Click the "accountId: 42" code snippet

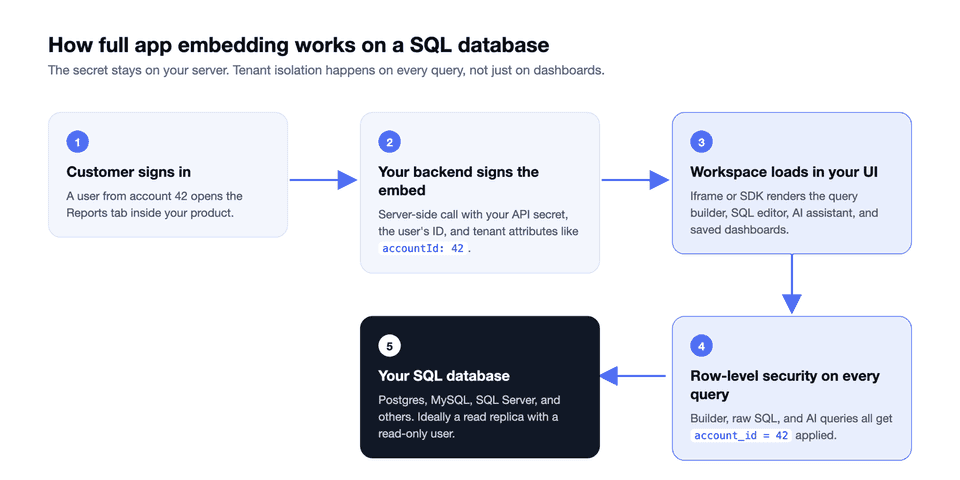pos(423,249)
